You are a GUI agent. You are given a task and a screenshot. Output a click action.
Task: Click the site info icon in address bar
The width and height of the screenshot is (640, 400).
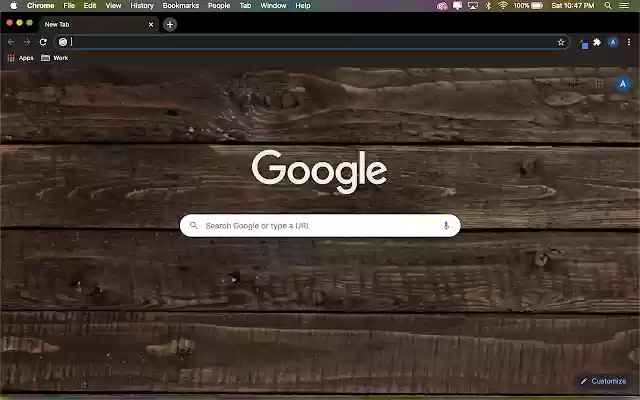(x=63, y=42)
